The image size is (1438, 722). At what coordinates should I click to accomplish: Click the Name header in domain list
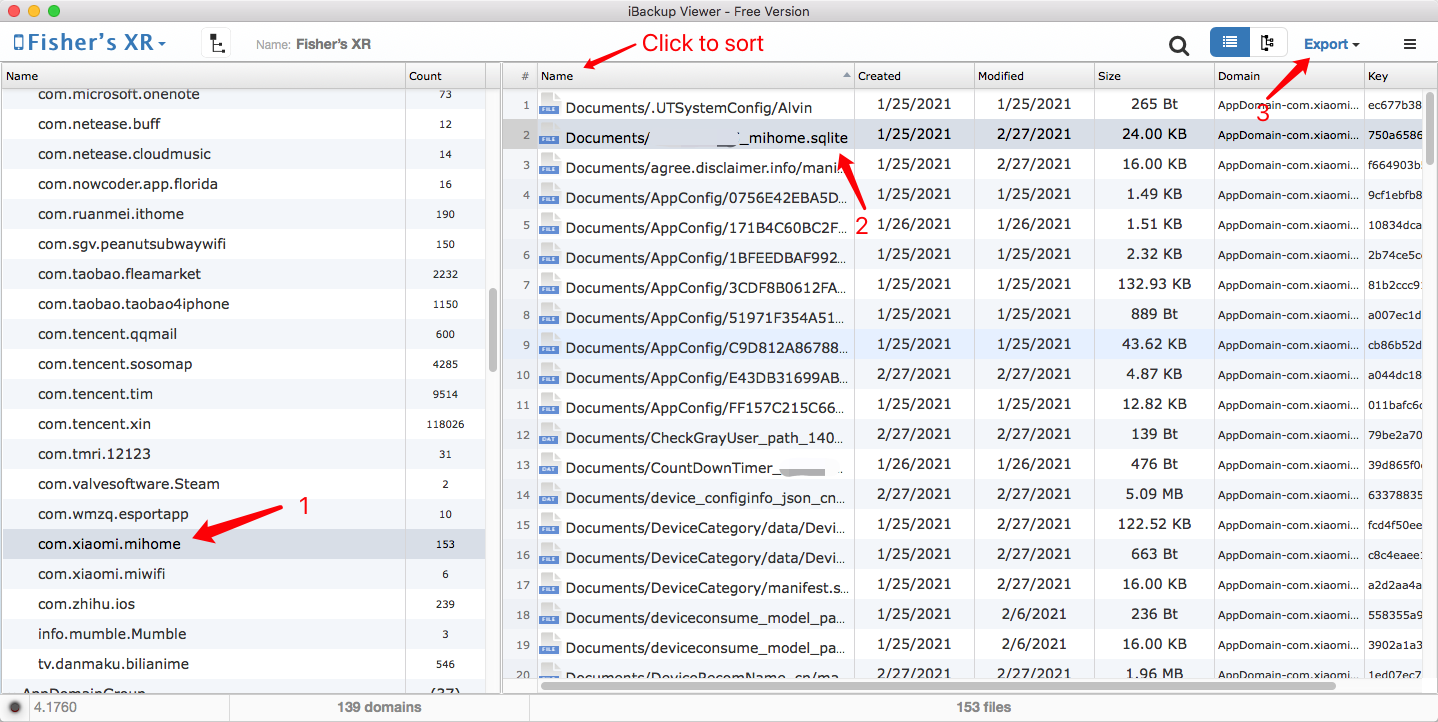[x=203, y=76]
